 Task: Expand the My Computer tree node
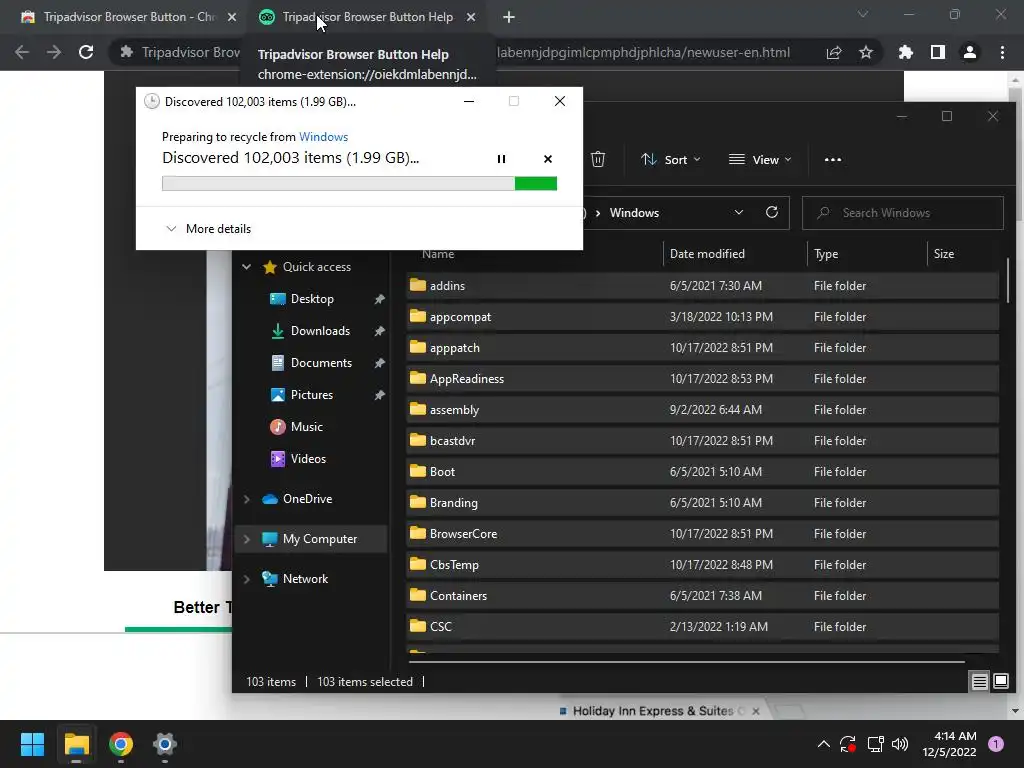click(x=246, y=539)
